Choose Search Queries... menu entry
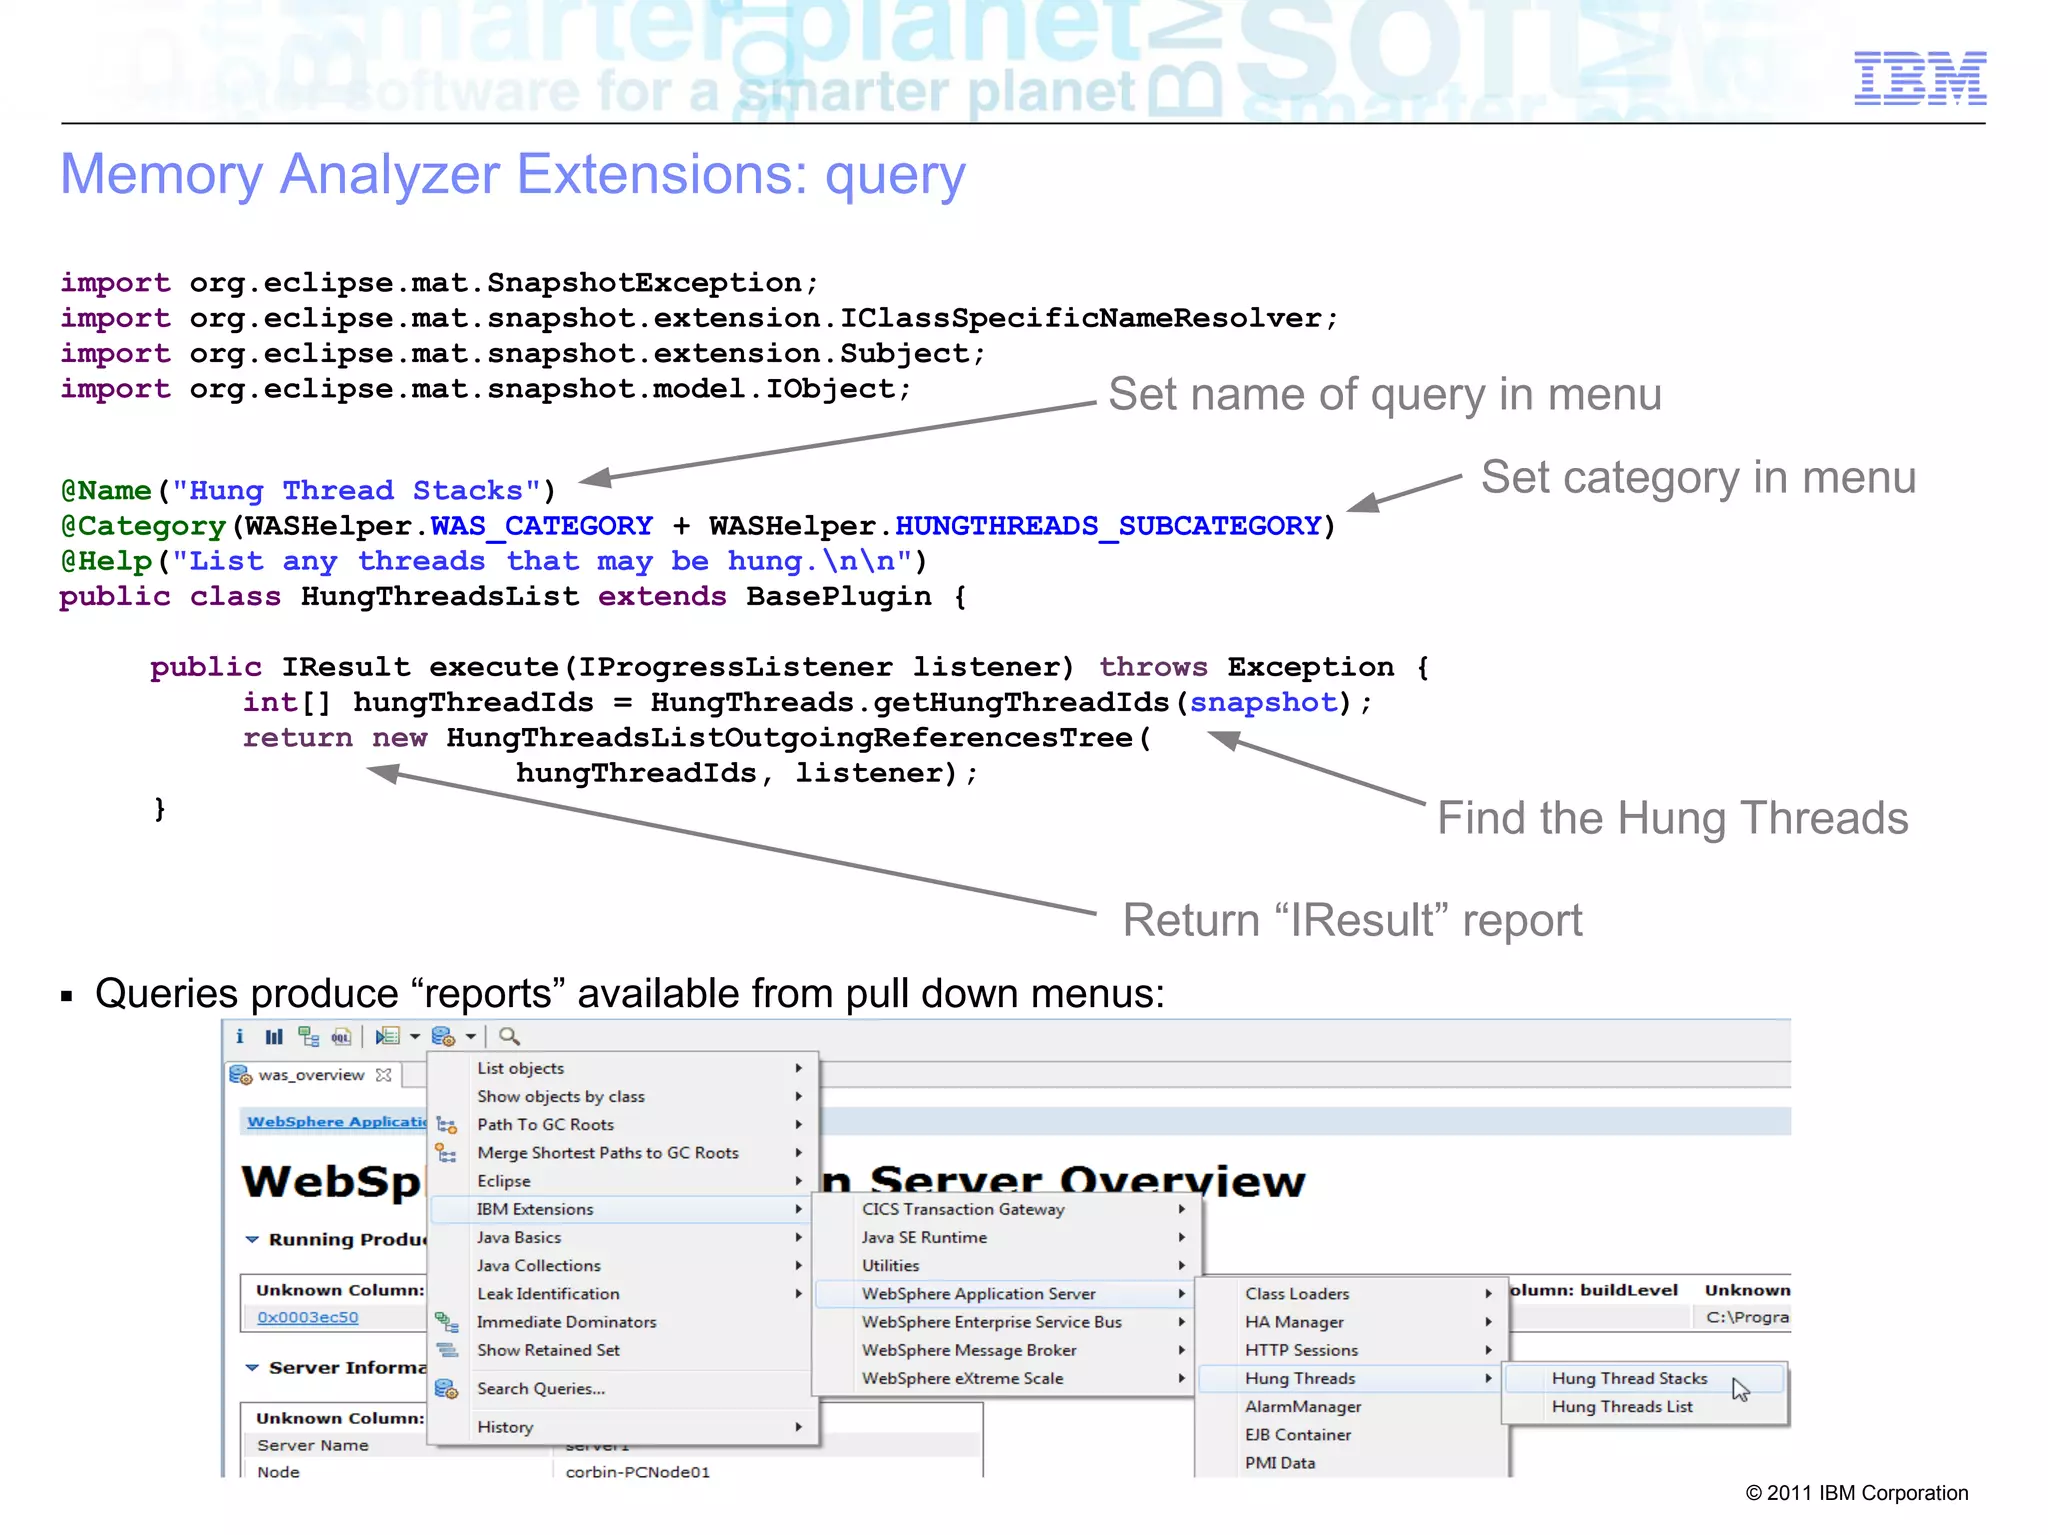This screenshot has width=2048, height=1535. tap(624, 1388)
